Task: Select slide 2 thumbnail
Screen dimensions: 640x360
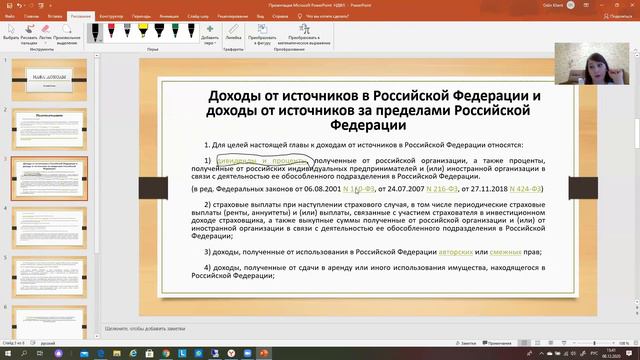Action: (49, 129)
